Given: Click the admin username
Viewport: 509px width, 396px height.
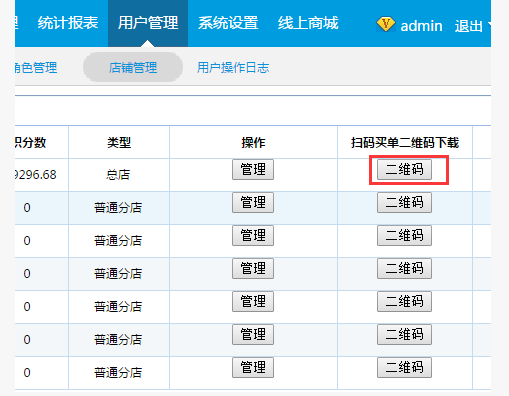Looking at the screenshot, I should click(x=421, y=26).
